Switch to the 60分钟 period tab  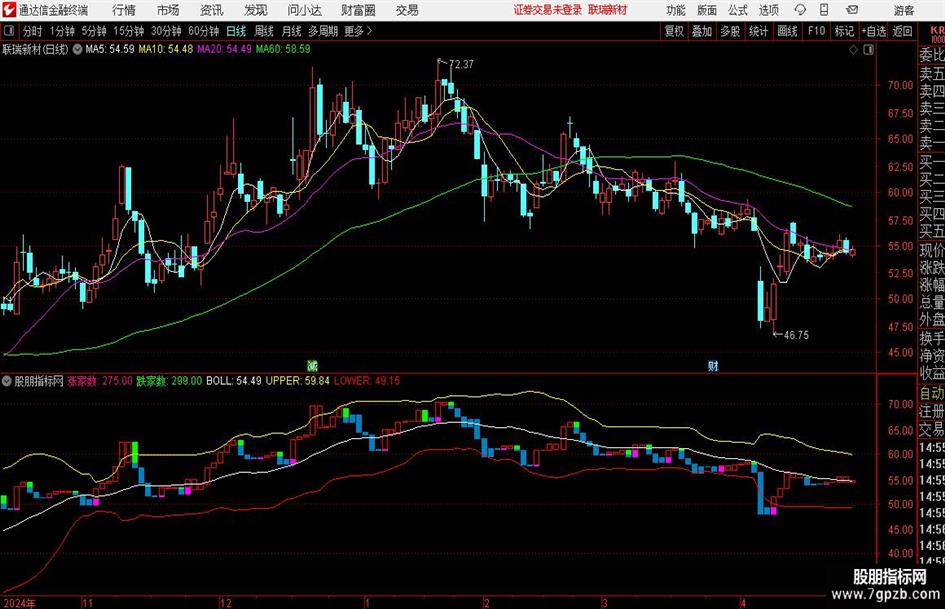click(204, 31)
